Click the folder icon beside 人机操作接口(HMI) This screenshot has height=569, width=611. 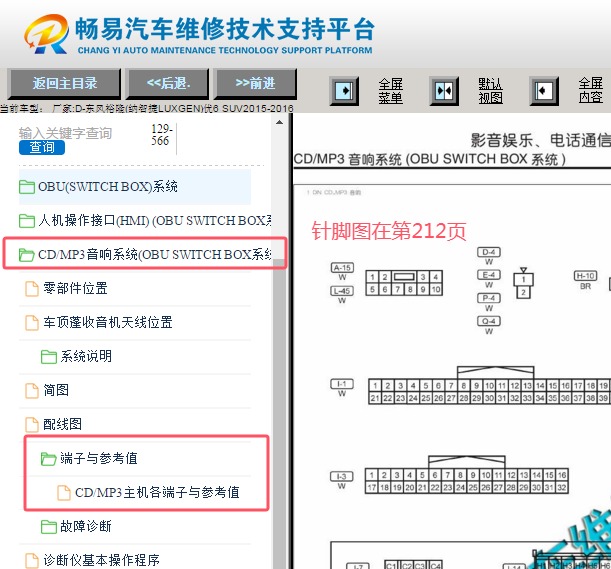tap(27, 221)
